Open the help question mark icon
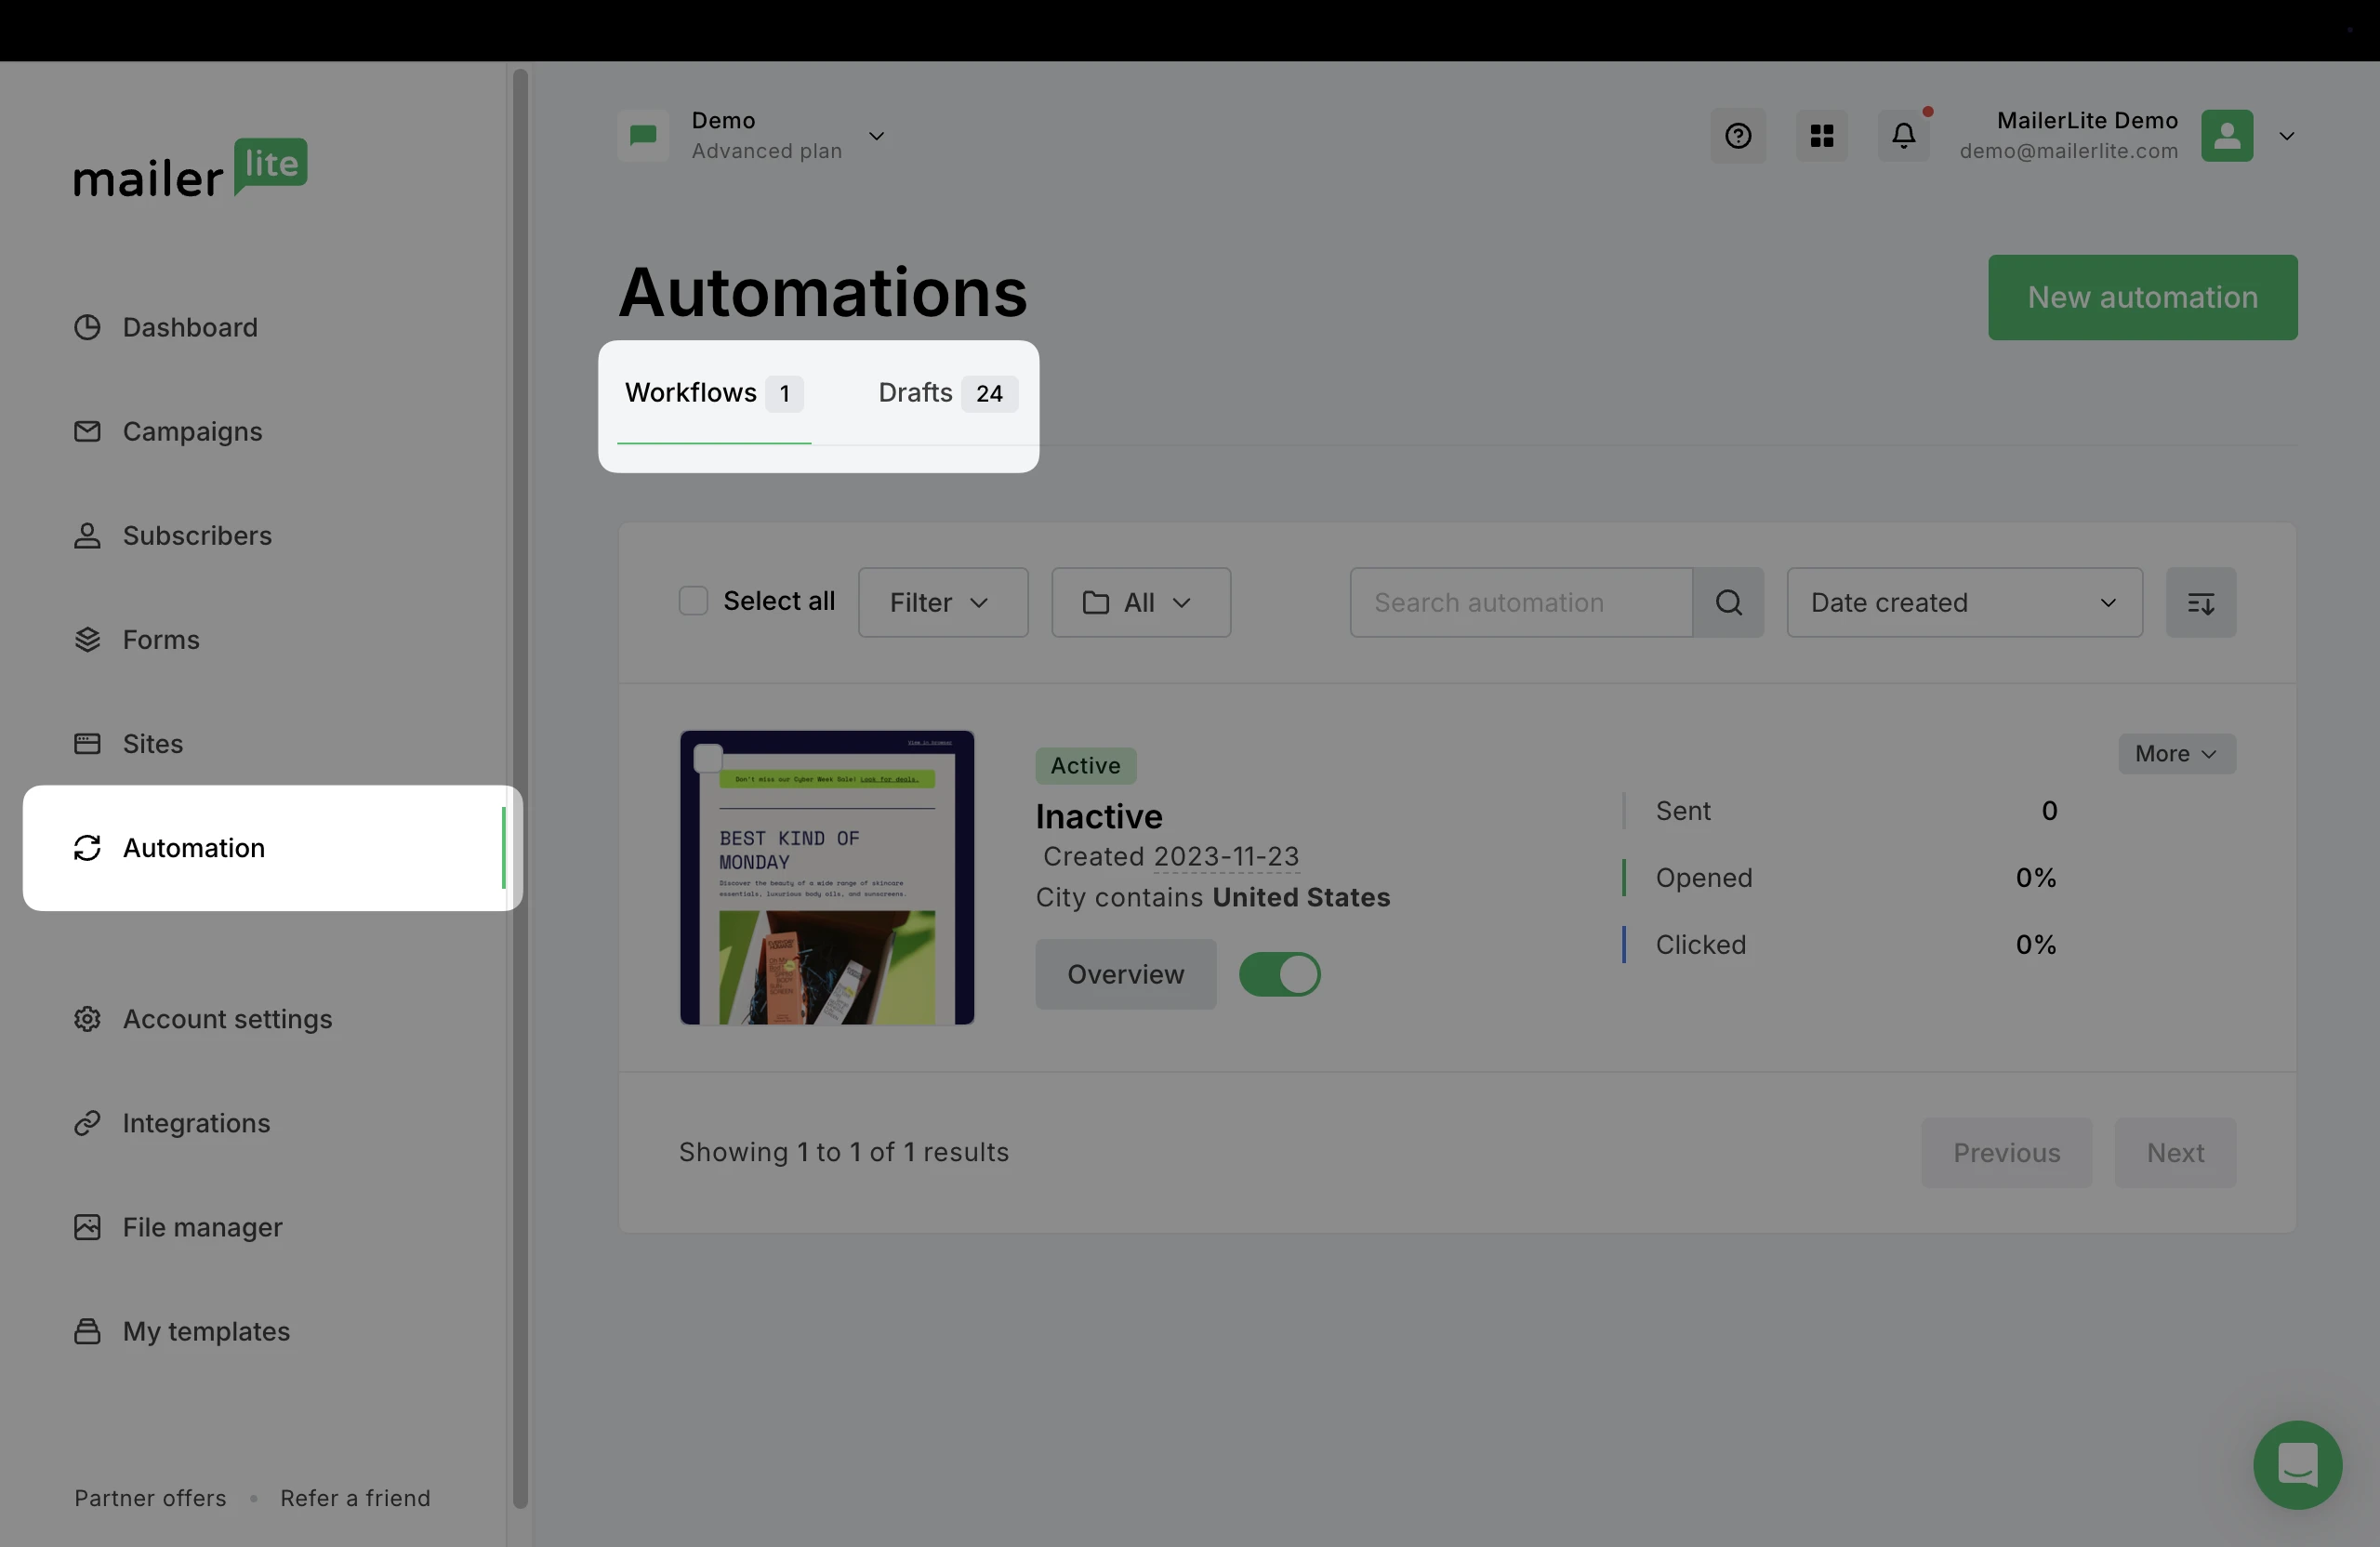Viewport: 2380px width, 1547px height. coord(1738,136)
